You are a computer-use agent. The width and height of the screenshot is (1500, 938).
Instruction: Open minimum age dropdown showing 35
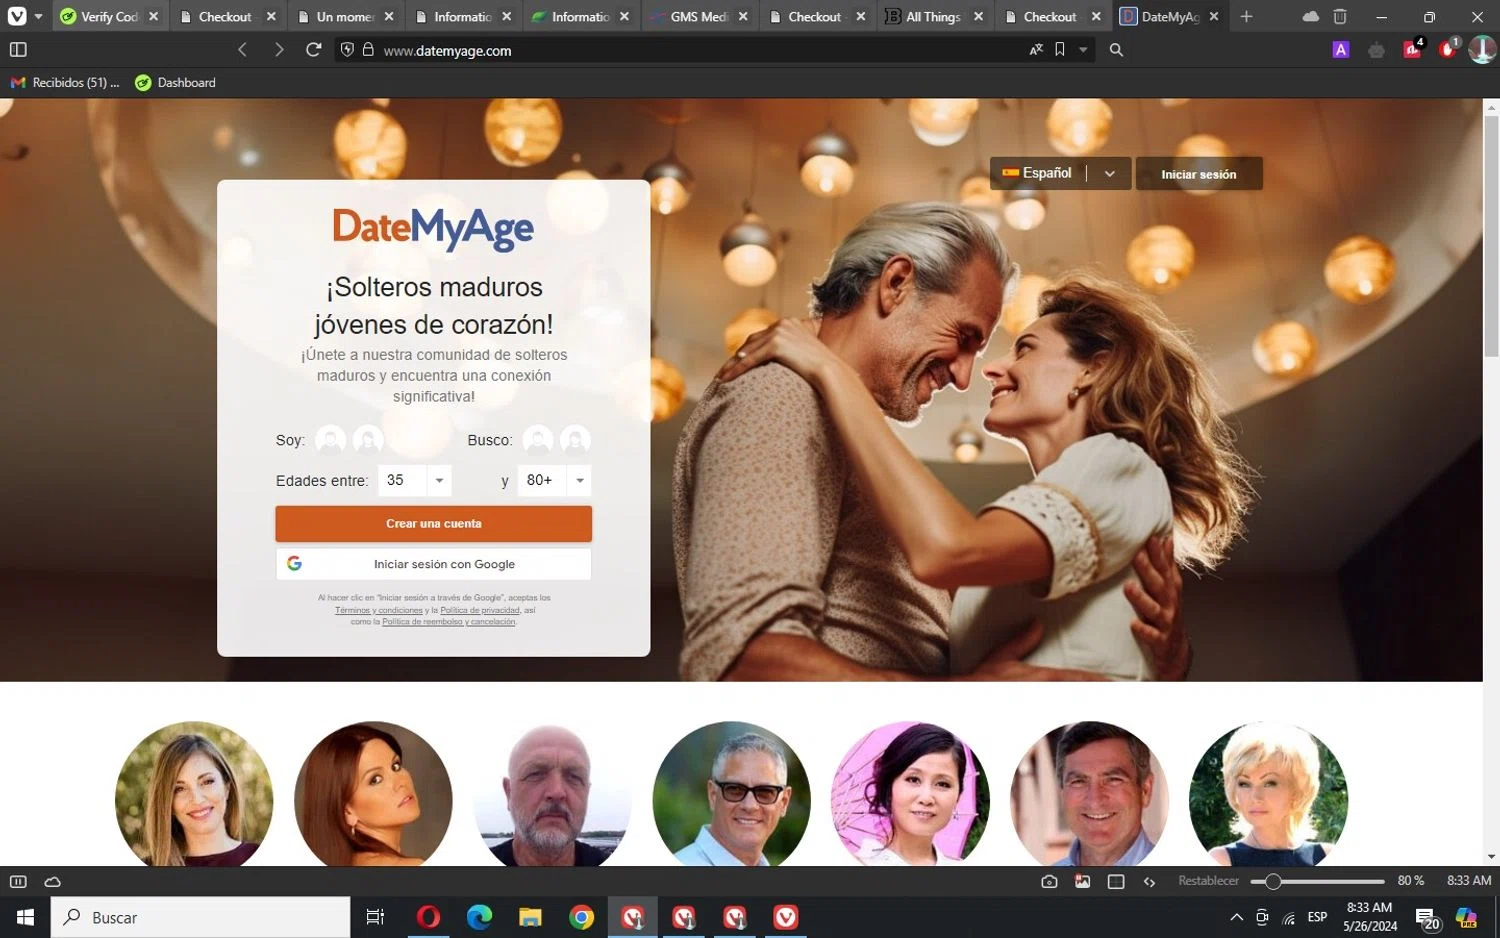[414, 480]
